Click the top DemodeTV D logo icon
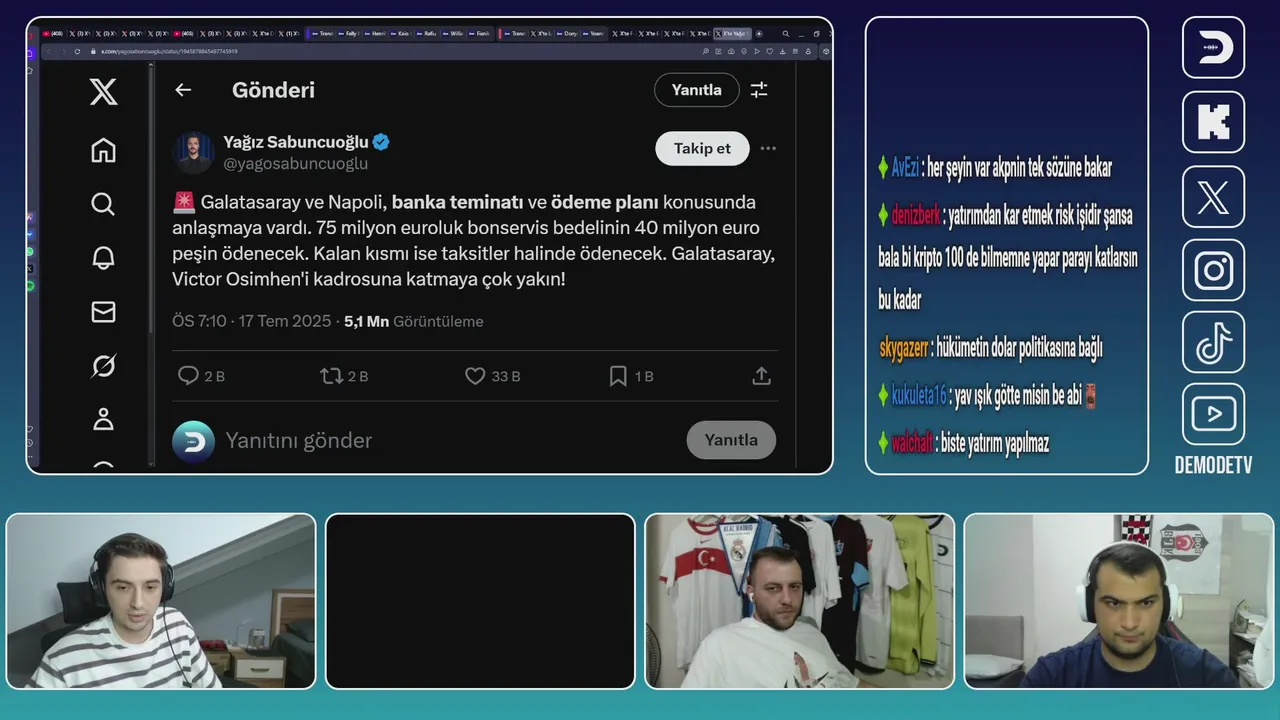Screen dimensions: 1280x720 click(1213, 47)
